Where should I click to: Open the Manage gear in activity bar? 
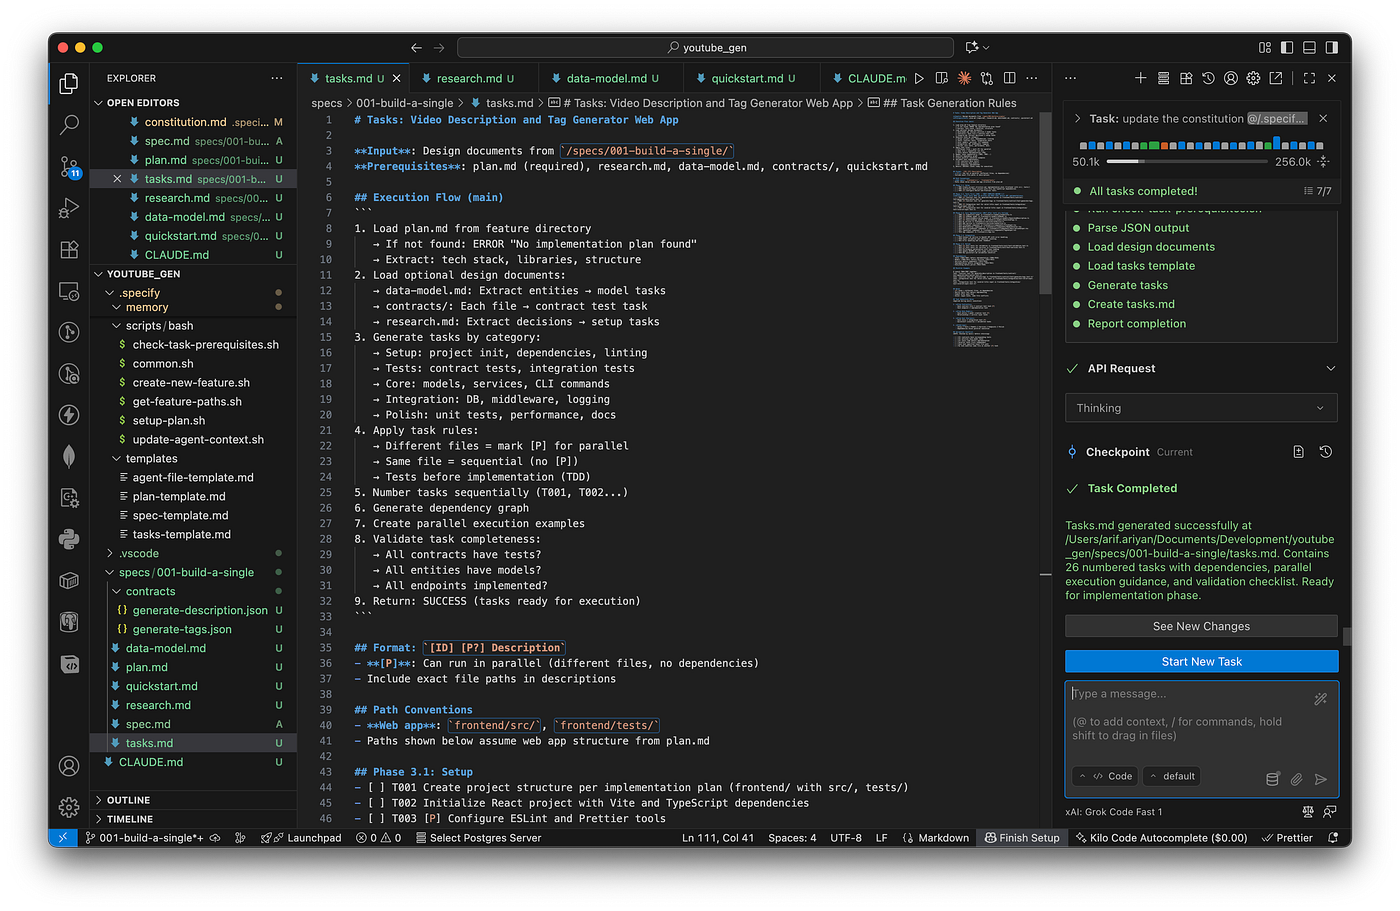[69, 807]
